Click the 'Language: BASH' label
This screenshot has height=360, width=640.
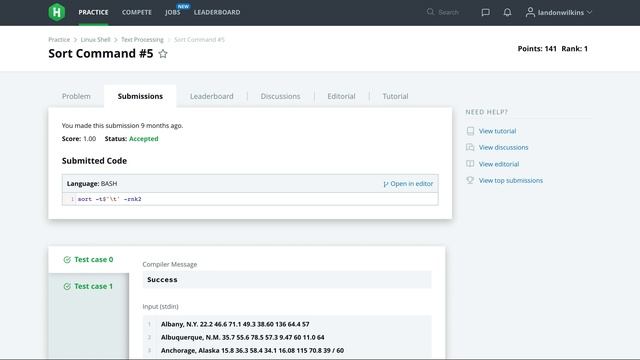(92, 184)
